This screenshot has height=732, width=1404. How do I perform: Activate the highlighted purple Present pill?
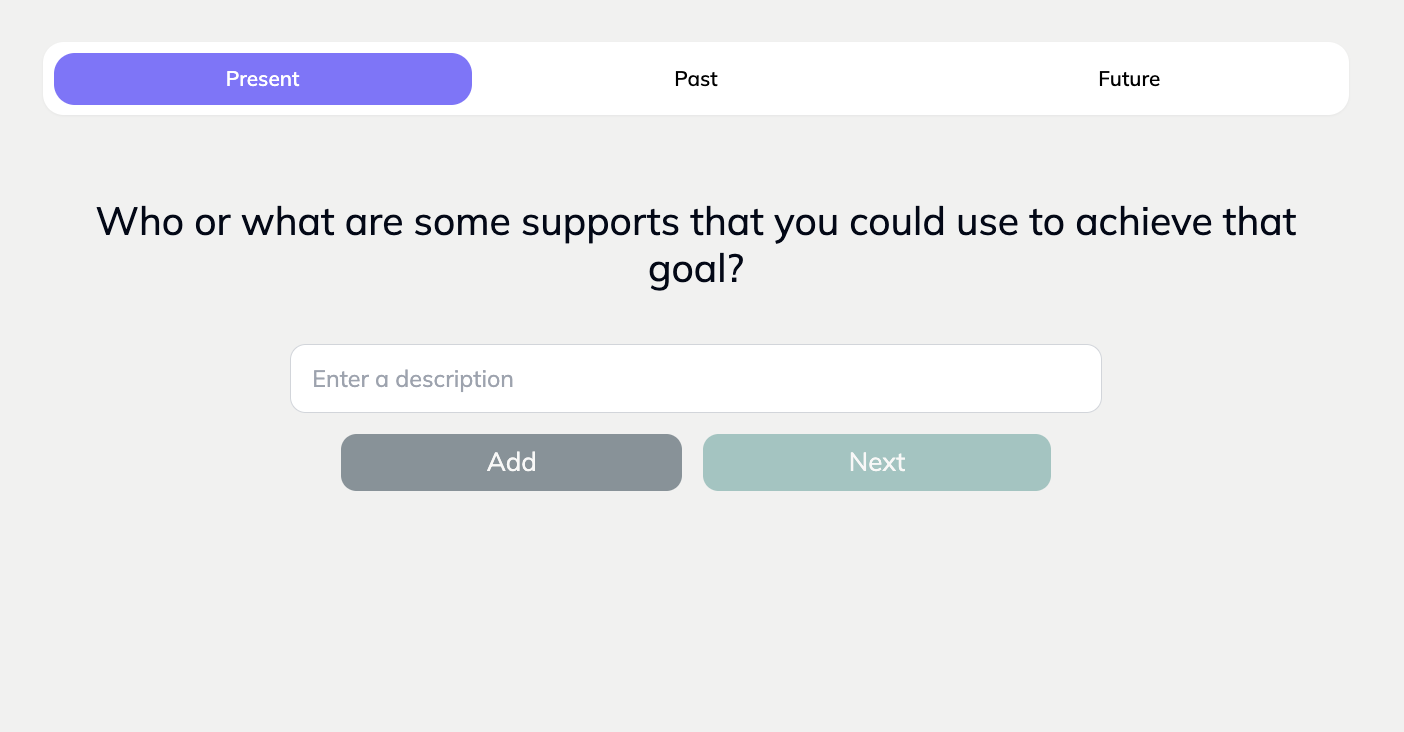(263, 79)
